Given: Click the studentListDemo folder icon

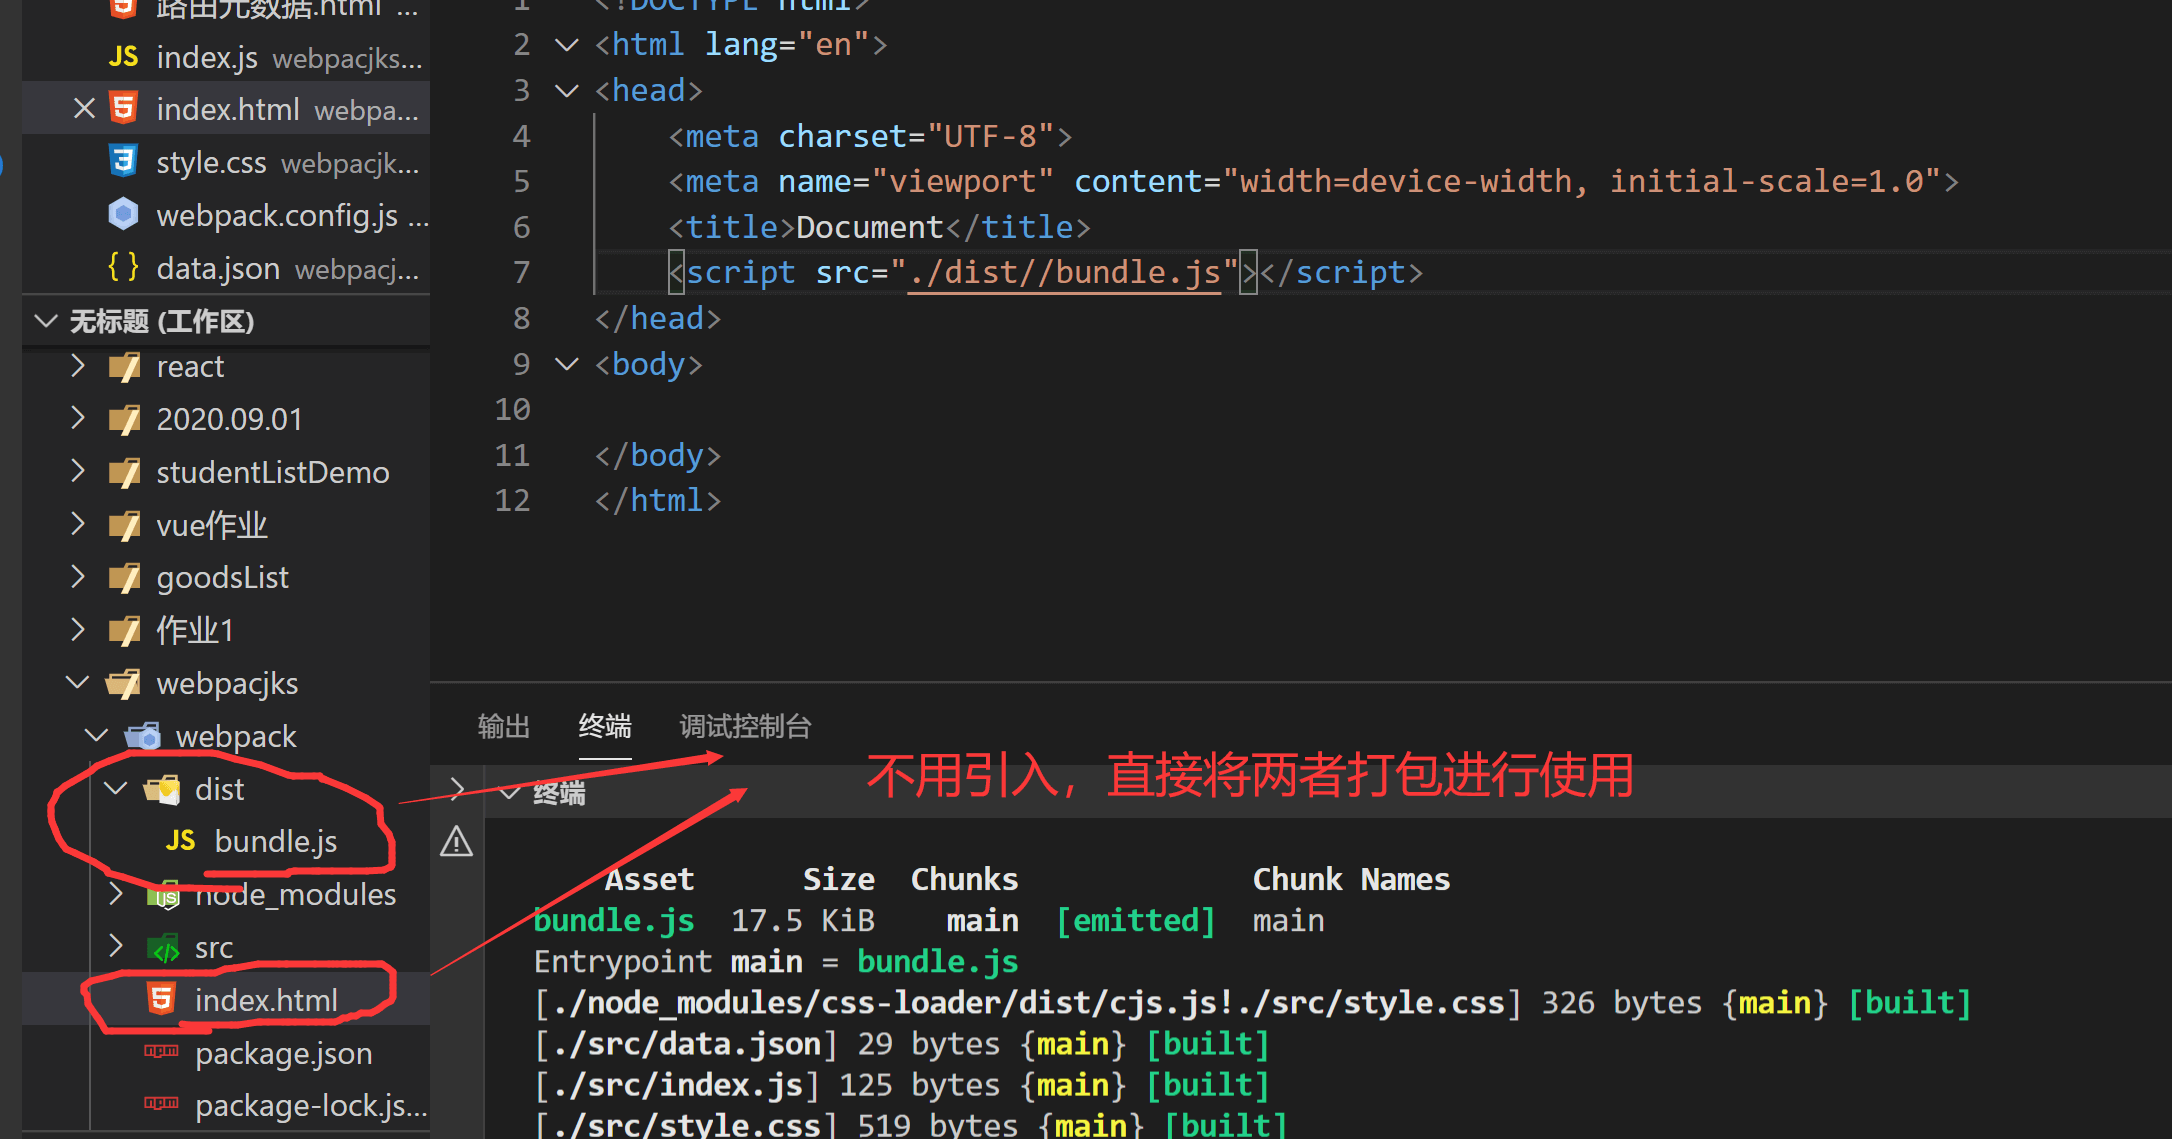Looking at the screenshot, I should tap(124, 472).
